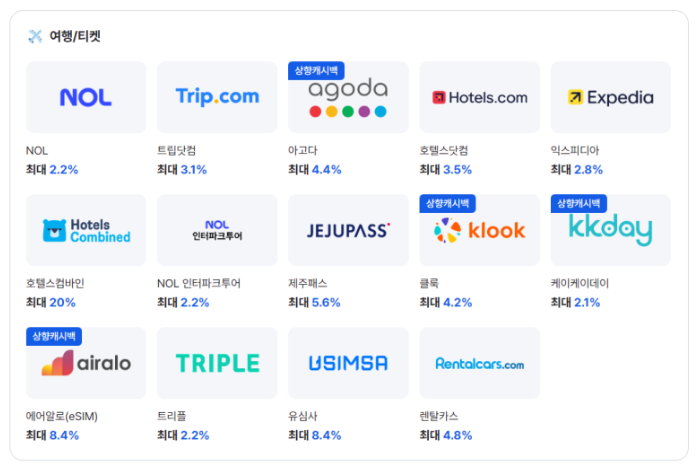
Task: Open the Rentalcars.com logo card
Action: (479, 363)
